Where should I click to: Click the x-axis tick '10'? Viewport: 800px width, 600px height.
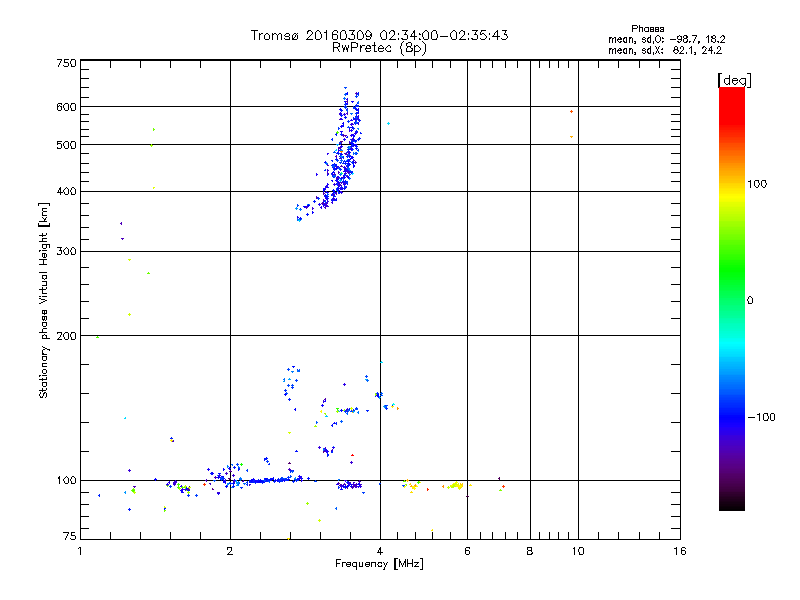pos(578,551)
